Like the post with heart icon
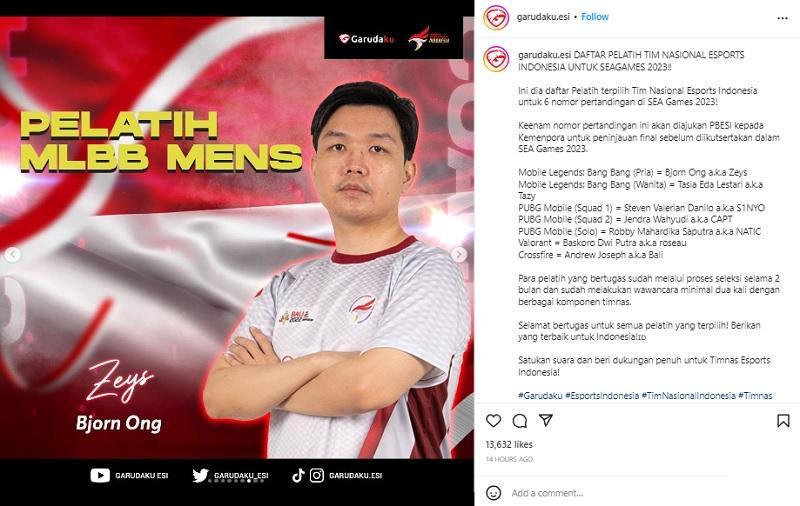The height and width of the screenshot is (506, 800). [493, 421]
